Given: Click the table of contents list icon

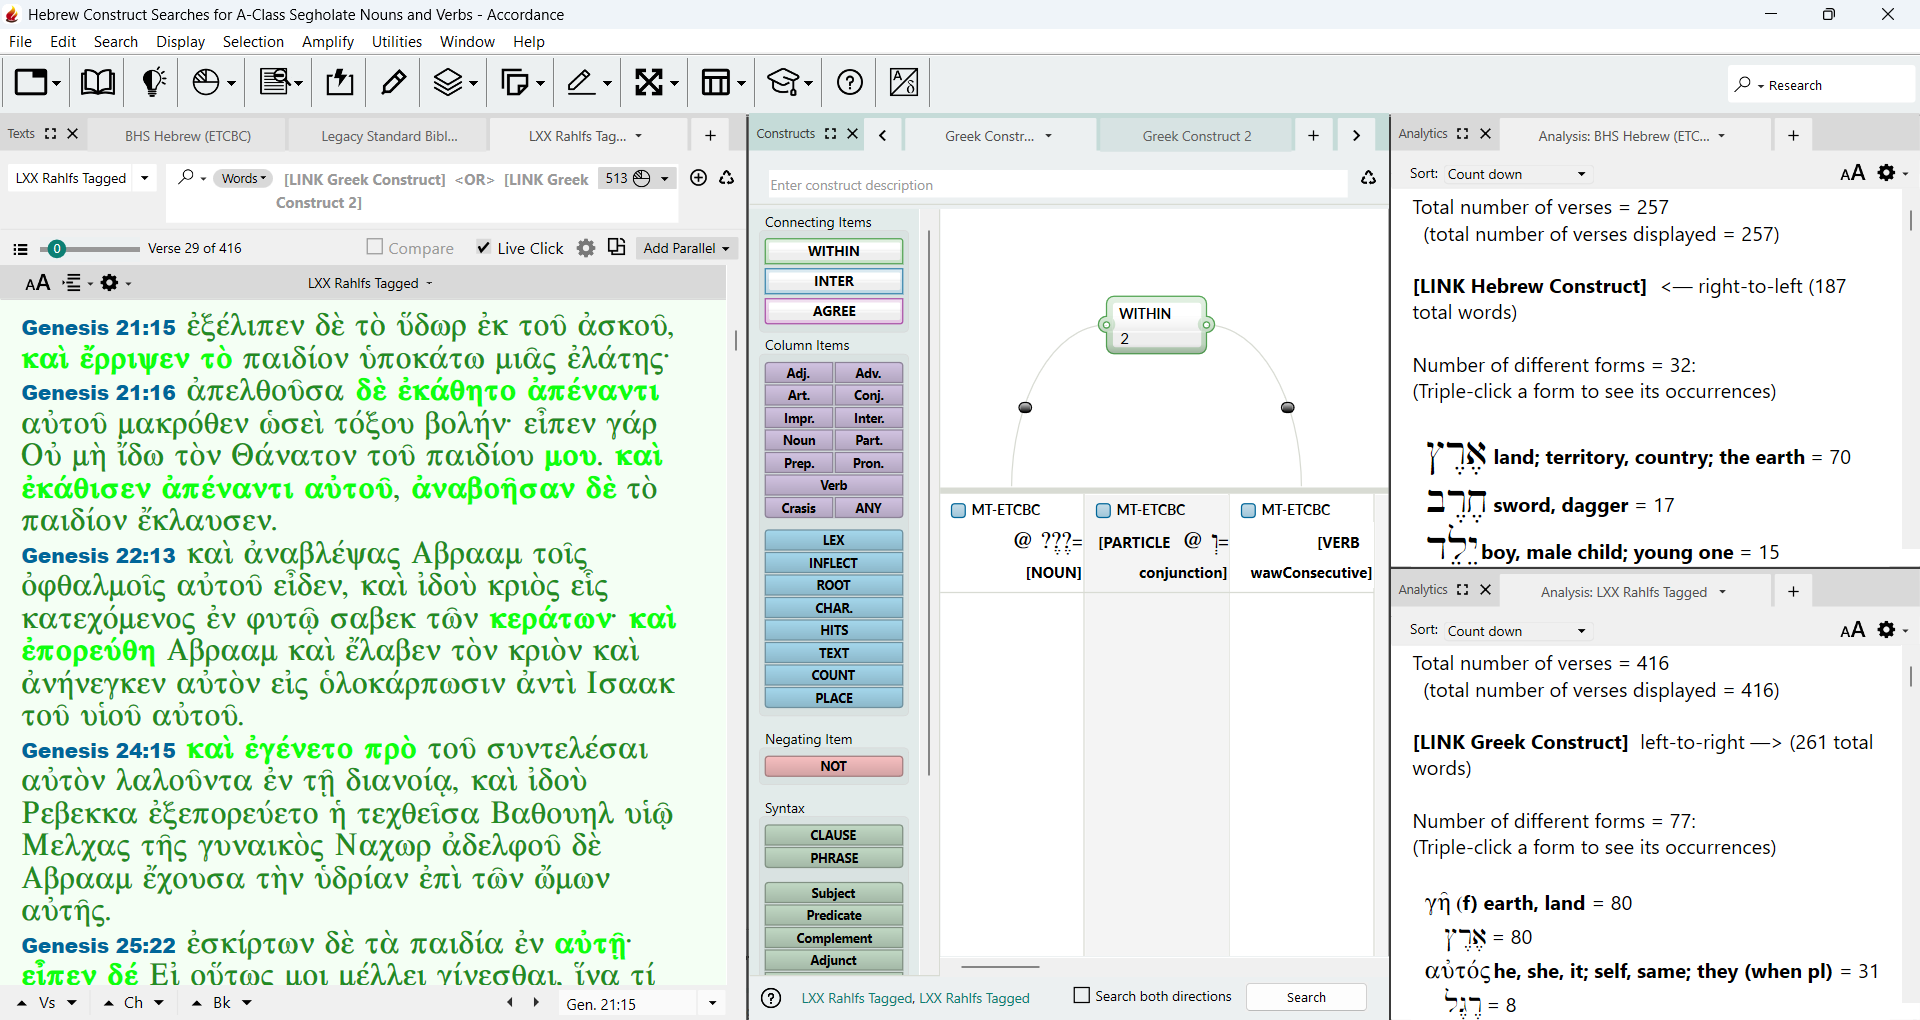Looking at the screenshot, I should (x=20, y=249).
